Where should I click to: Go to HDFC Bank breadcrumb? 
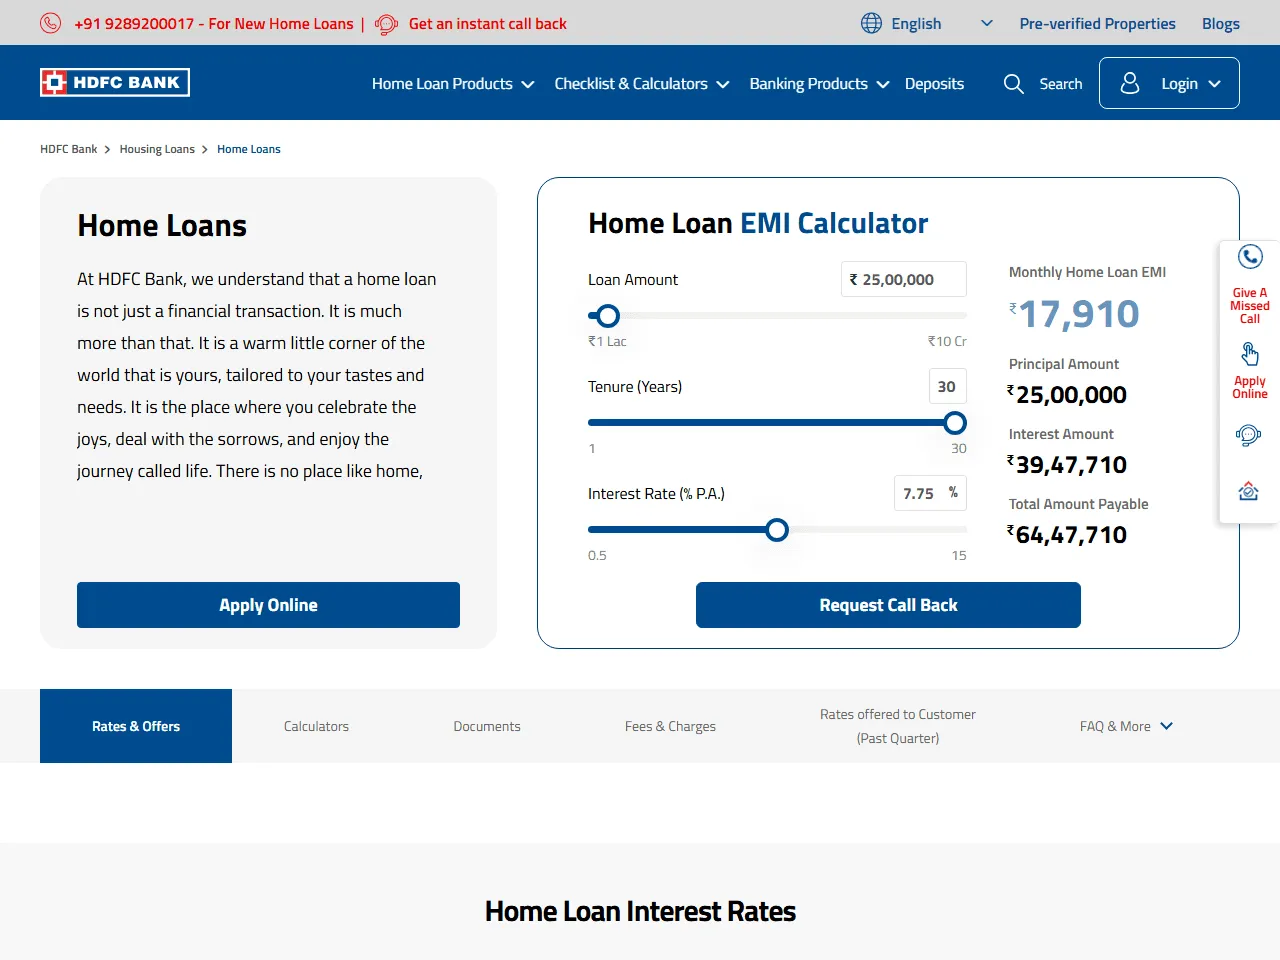coord(69,149)
